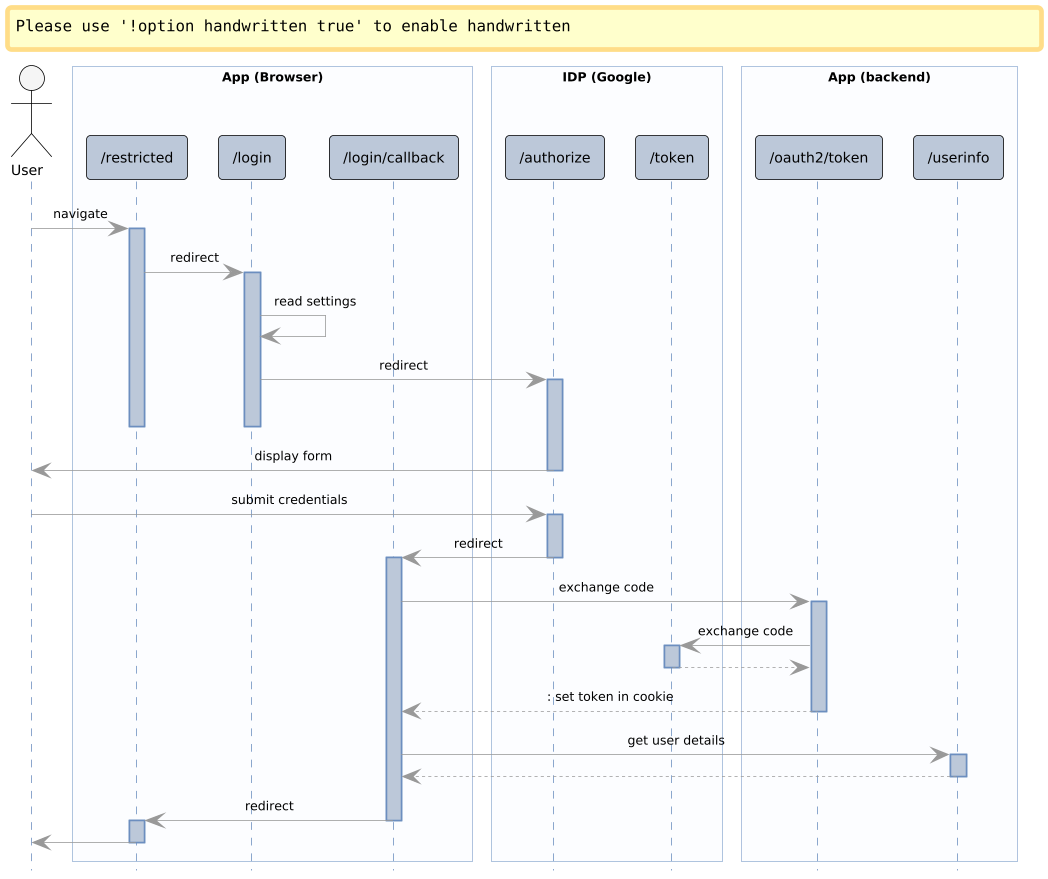Click the 'submit credentials' message label
Image resolution: width=1048 pixels, height=879 pixels.
289,500
